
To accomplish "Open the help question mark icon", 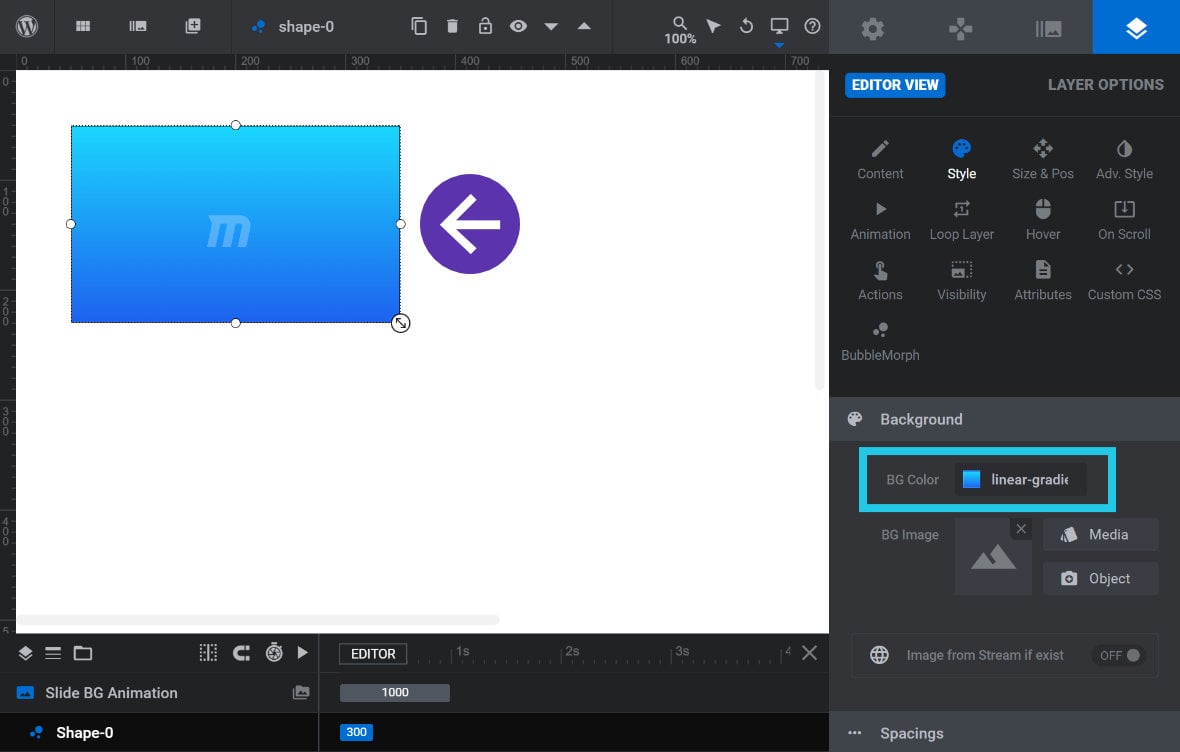I will [812, 26].
